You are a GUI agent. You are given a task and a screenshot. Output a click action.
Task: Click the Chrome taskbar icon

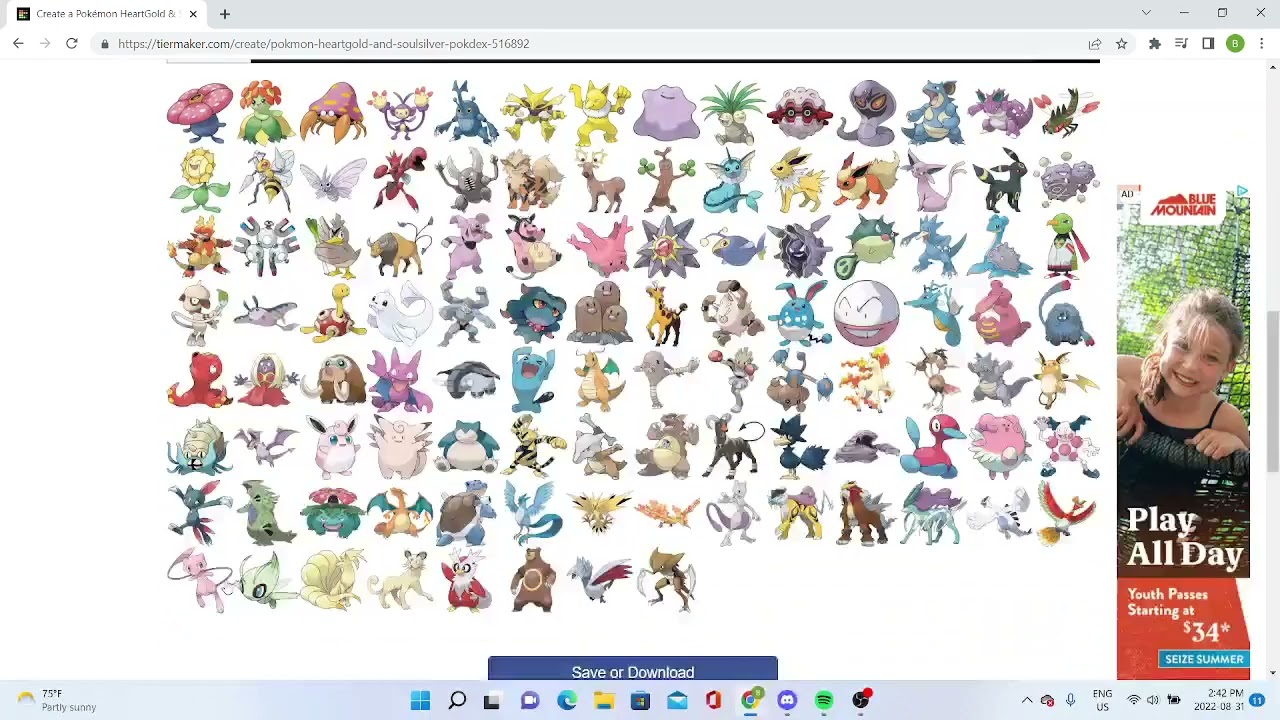[x=750, y=700]
